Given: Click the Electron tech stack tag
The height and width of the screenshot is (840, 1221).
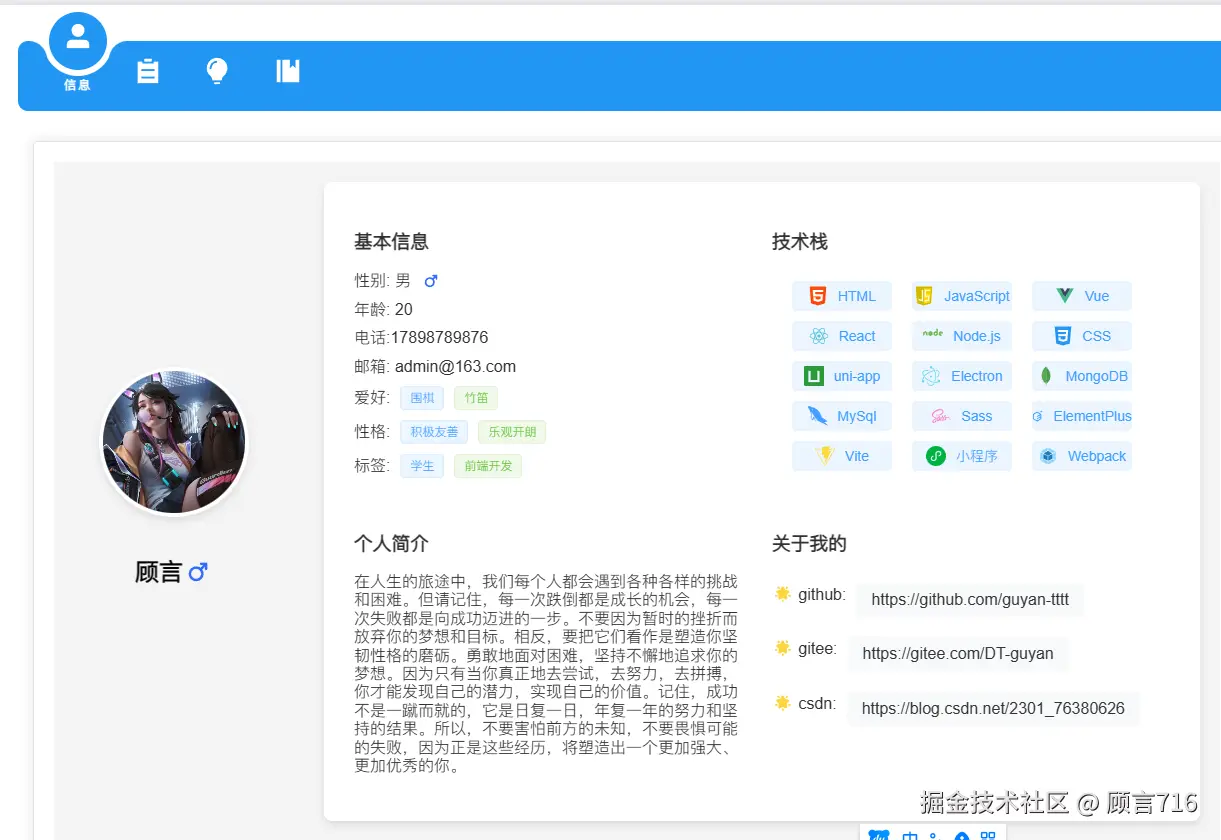Looking at the screenshot, I should [x=961, y=376].
